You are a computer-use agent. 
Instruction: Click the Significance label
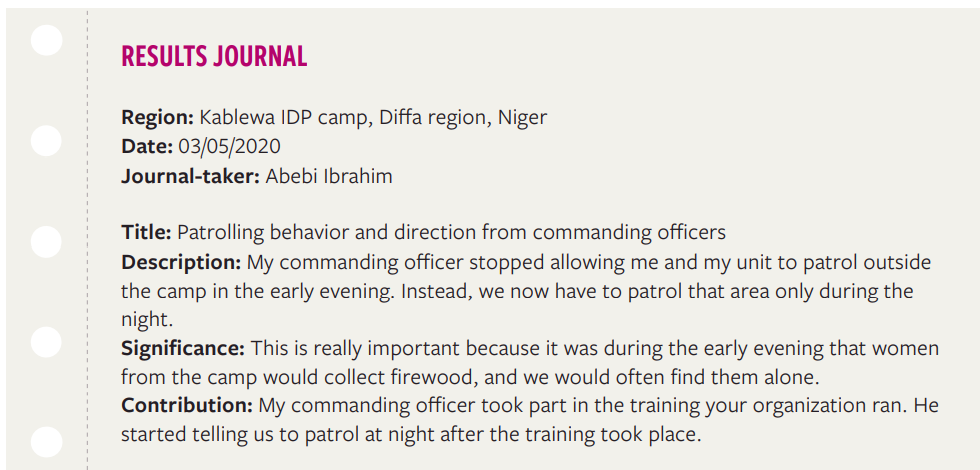coord(183,348)
